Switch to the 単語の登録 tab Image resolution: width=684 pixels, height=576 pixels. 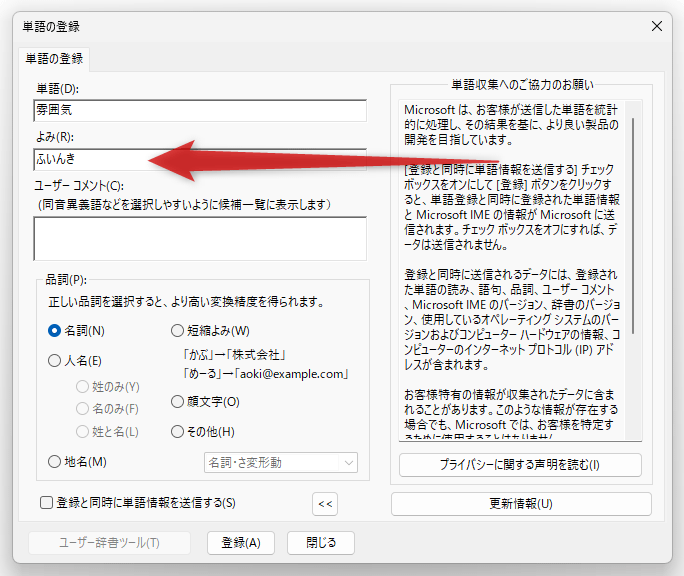pos(54,59)
